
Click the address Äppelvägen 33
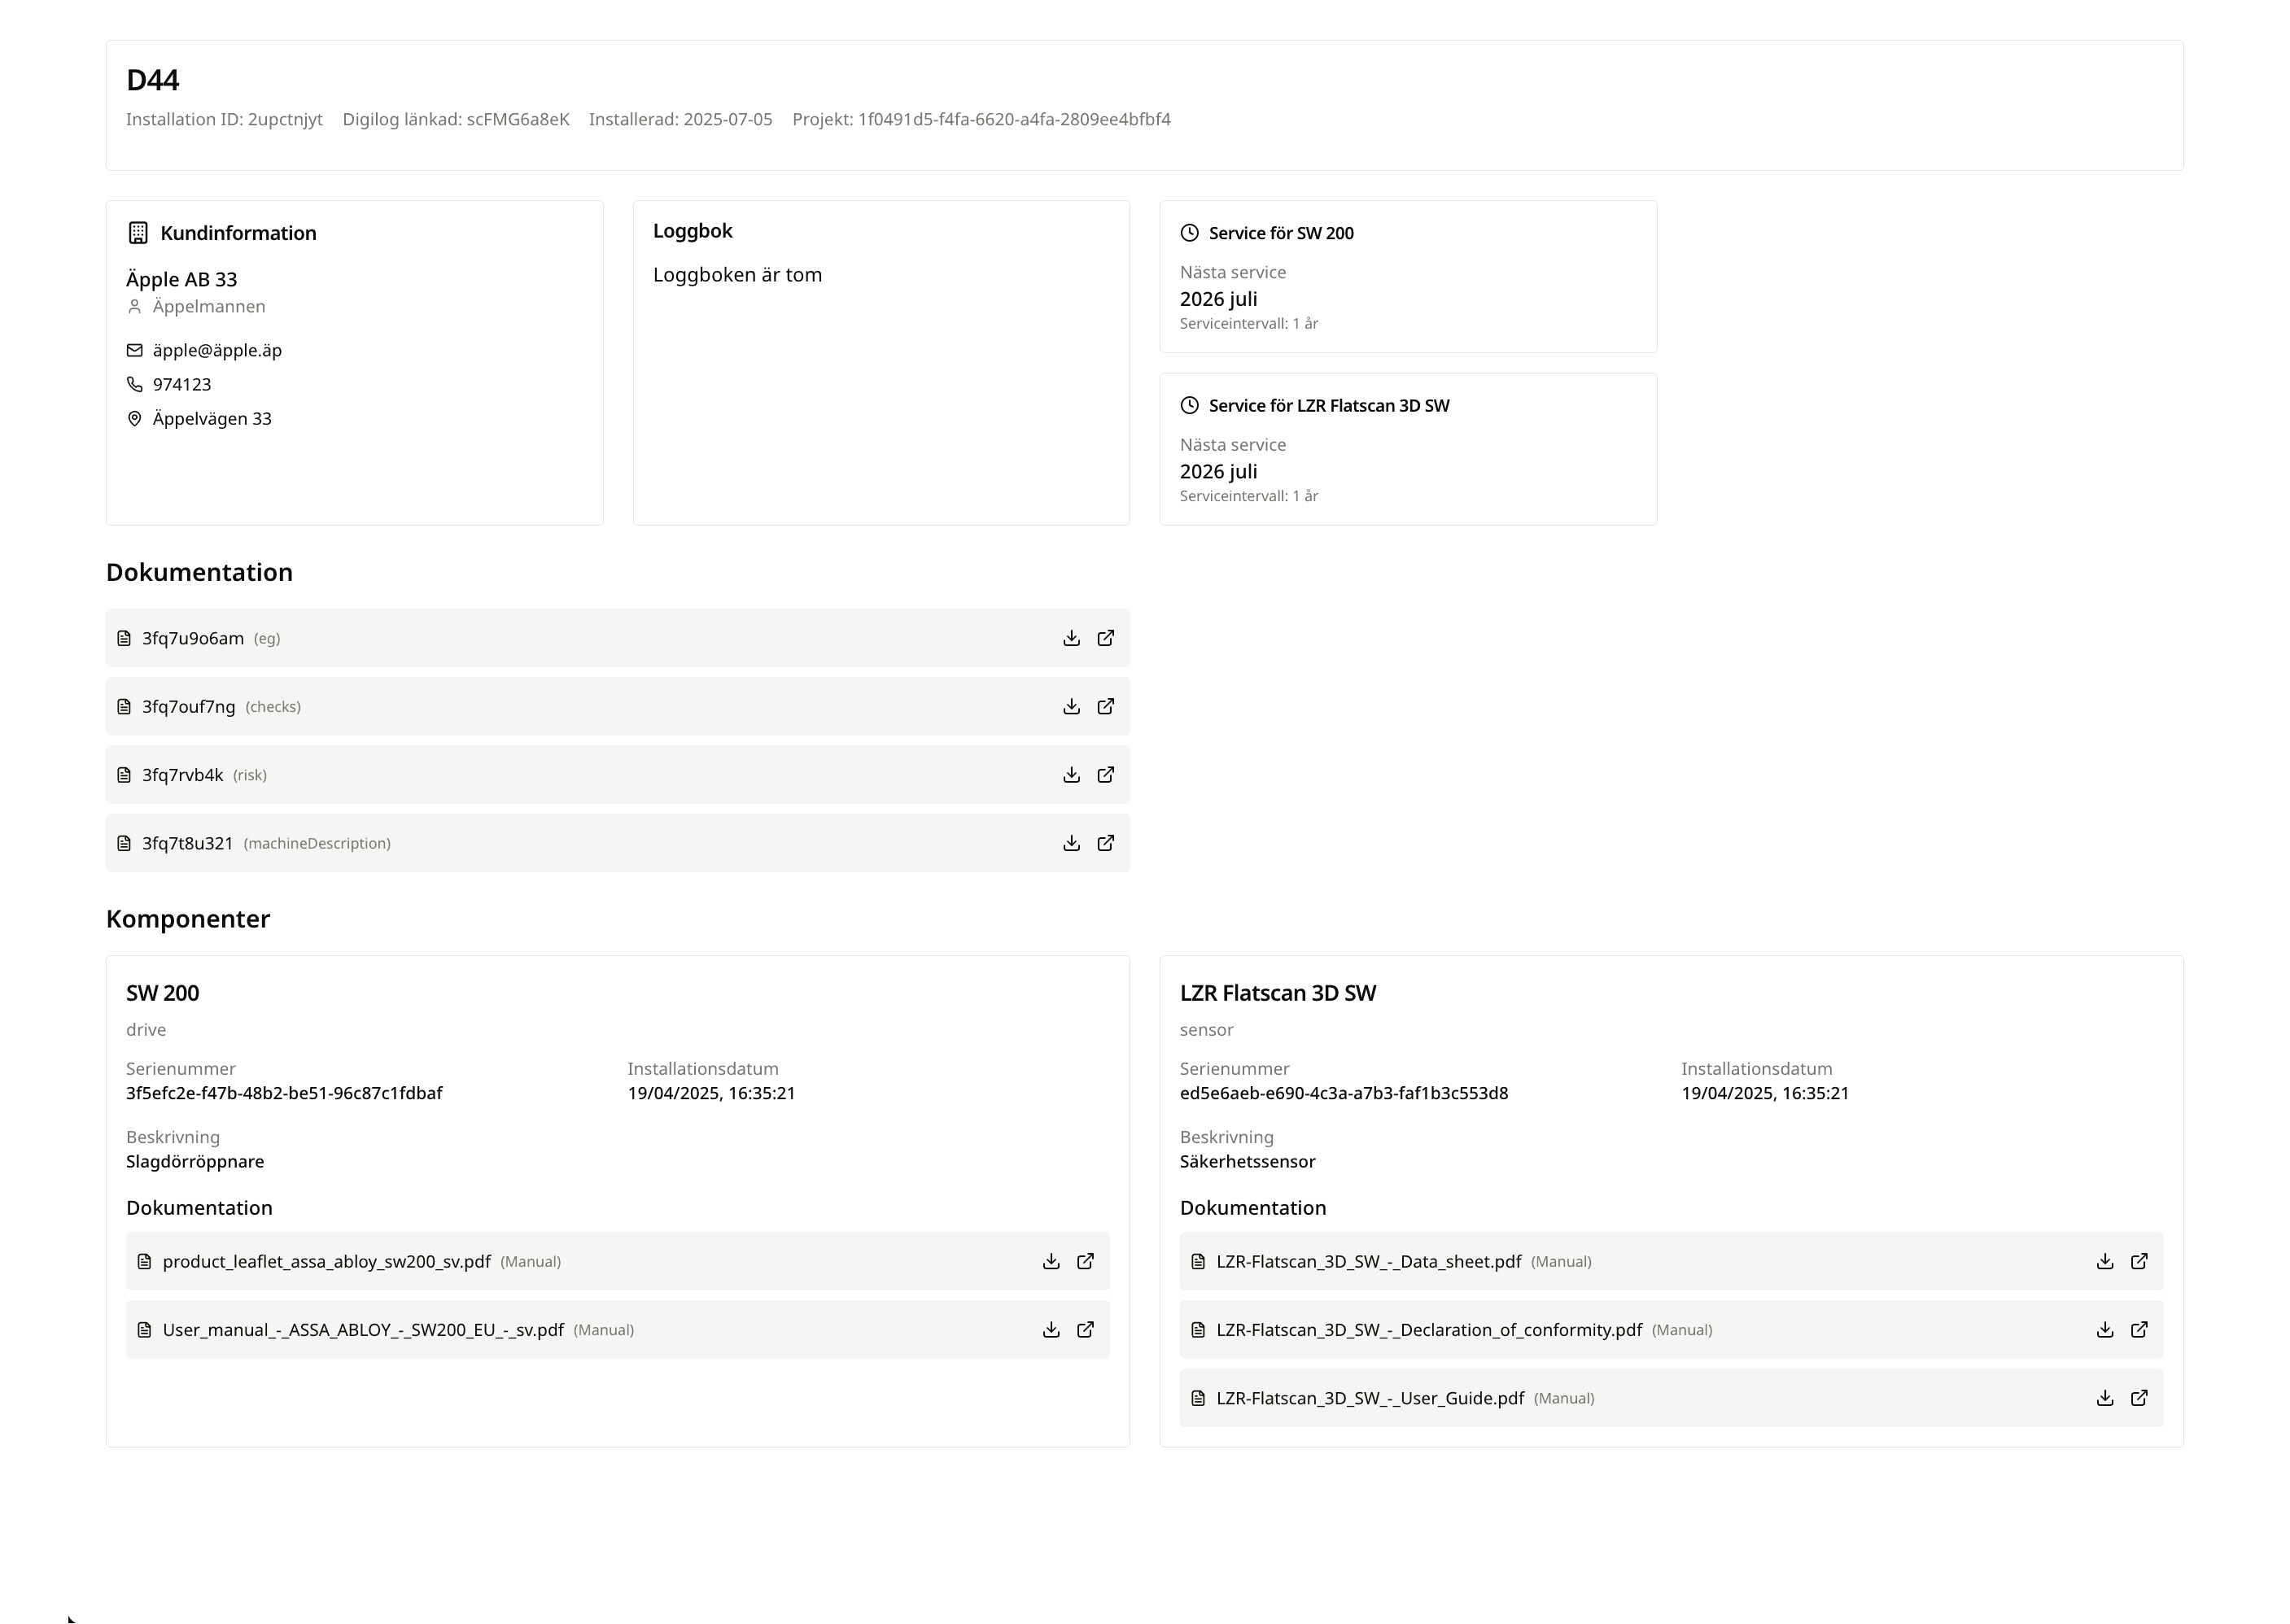pyautogui.click(x=212, y=418)
